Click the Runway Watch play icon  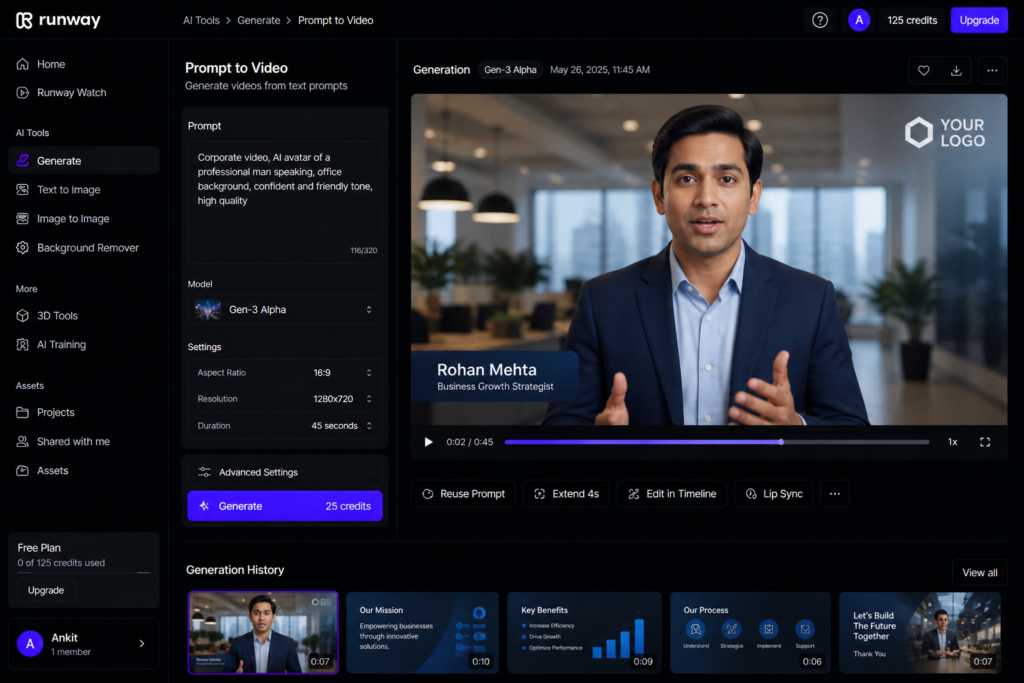coord(23,93)
